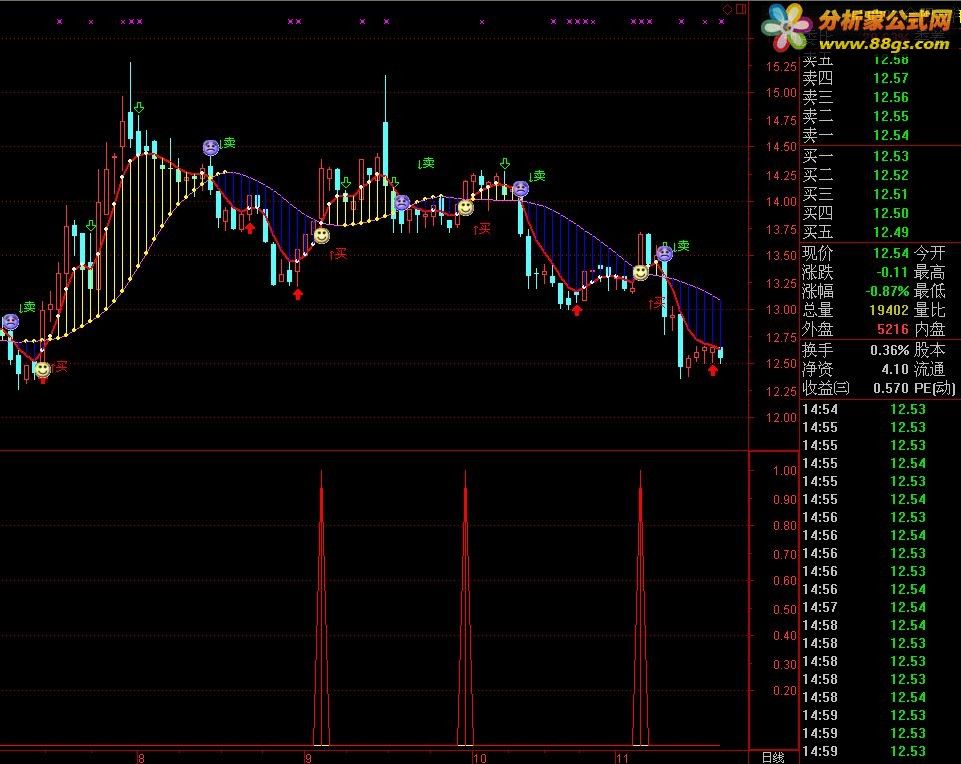Click the 量比 label

click(930, 310)
